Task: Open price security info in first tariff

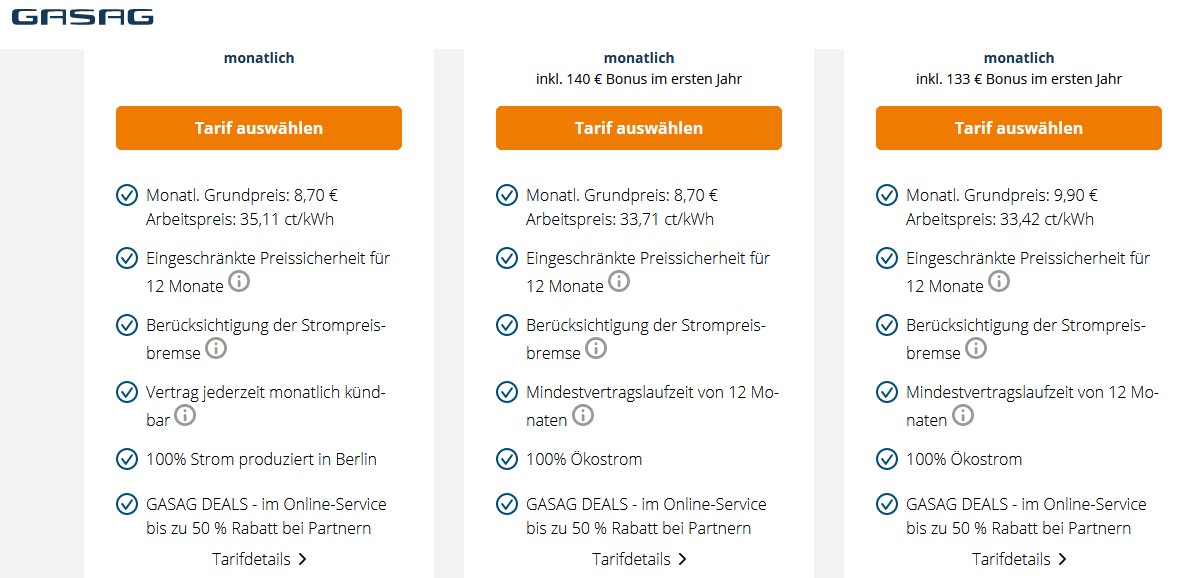Action: (x=239, y=282)
